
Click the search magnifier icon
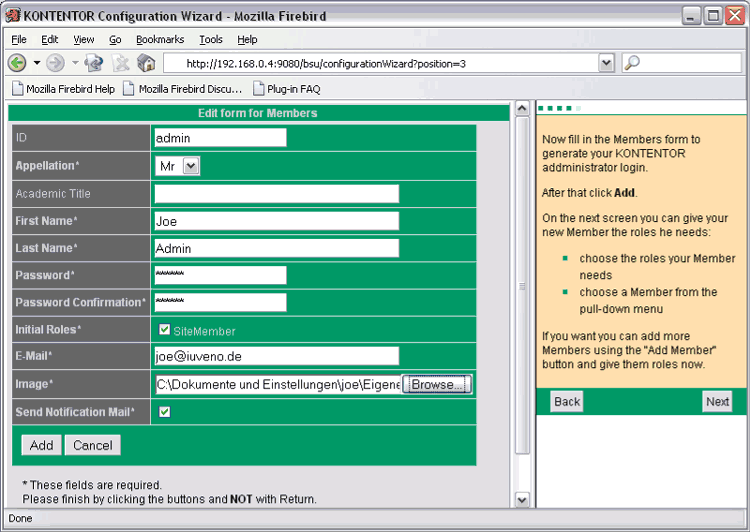pyautogui.click(x=632, y=63)
